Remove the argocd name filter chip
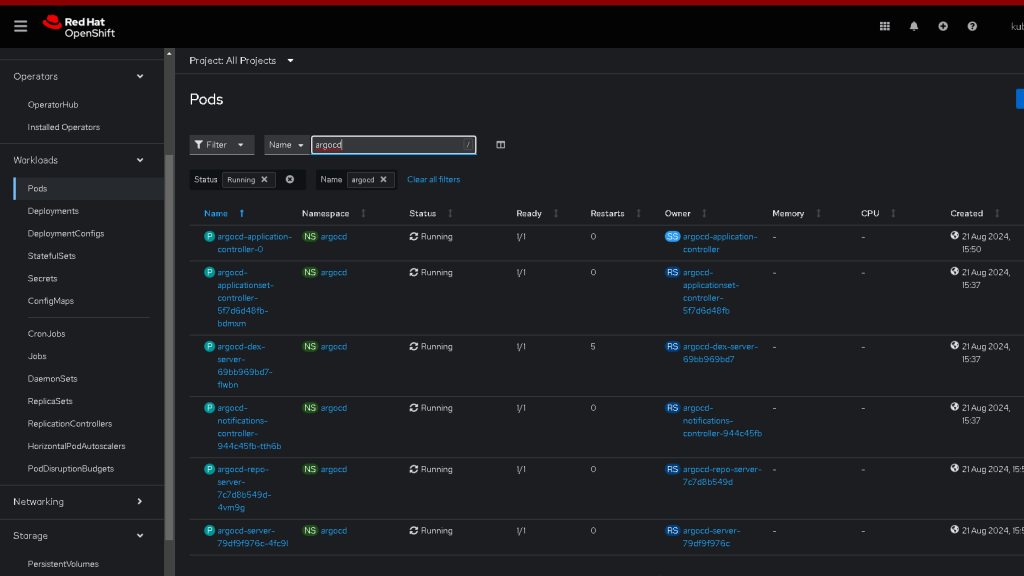 (x=383, y=180)
